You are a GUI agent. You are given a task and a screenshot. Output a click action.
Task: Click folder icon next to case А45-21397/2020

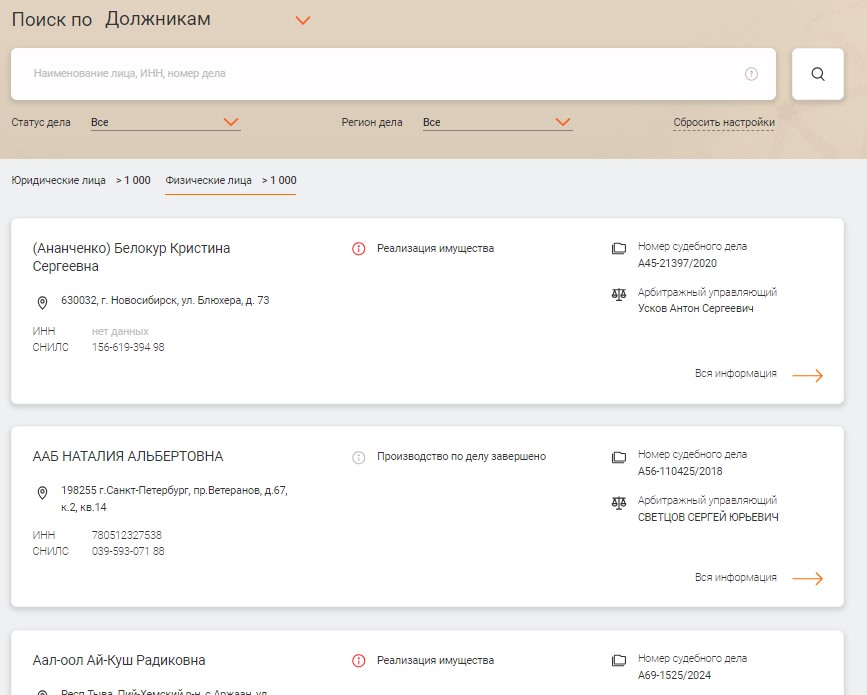pyautogui.click(x=619, y=248)
